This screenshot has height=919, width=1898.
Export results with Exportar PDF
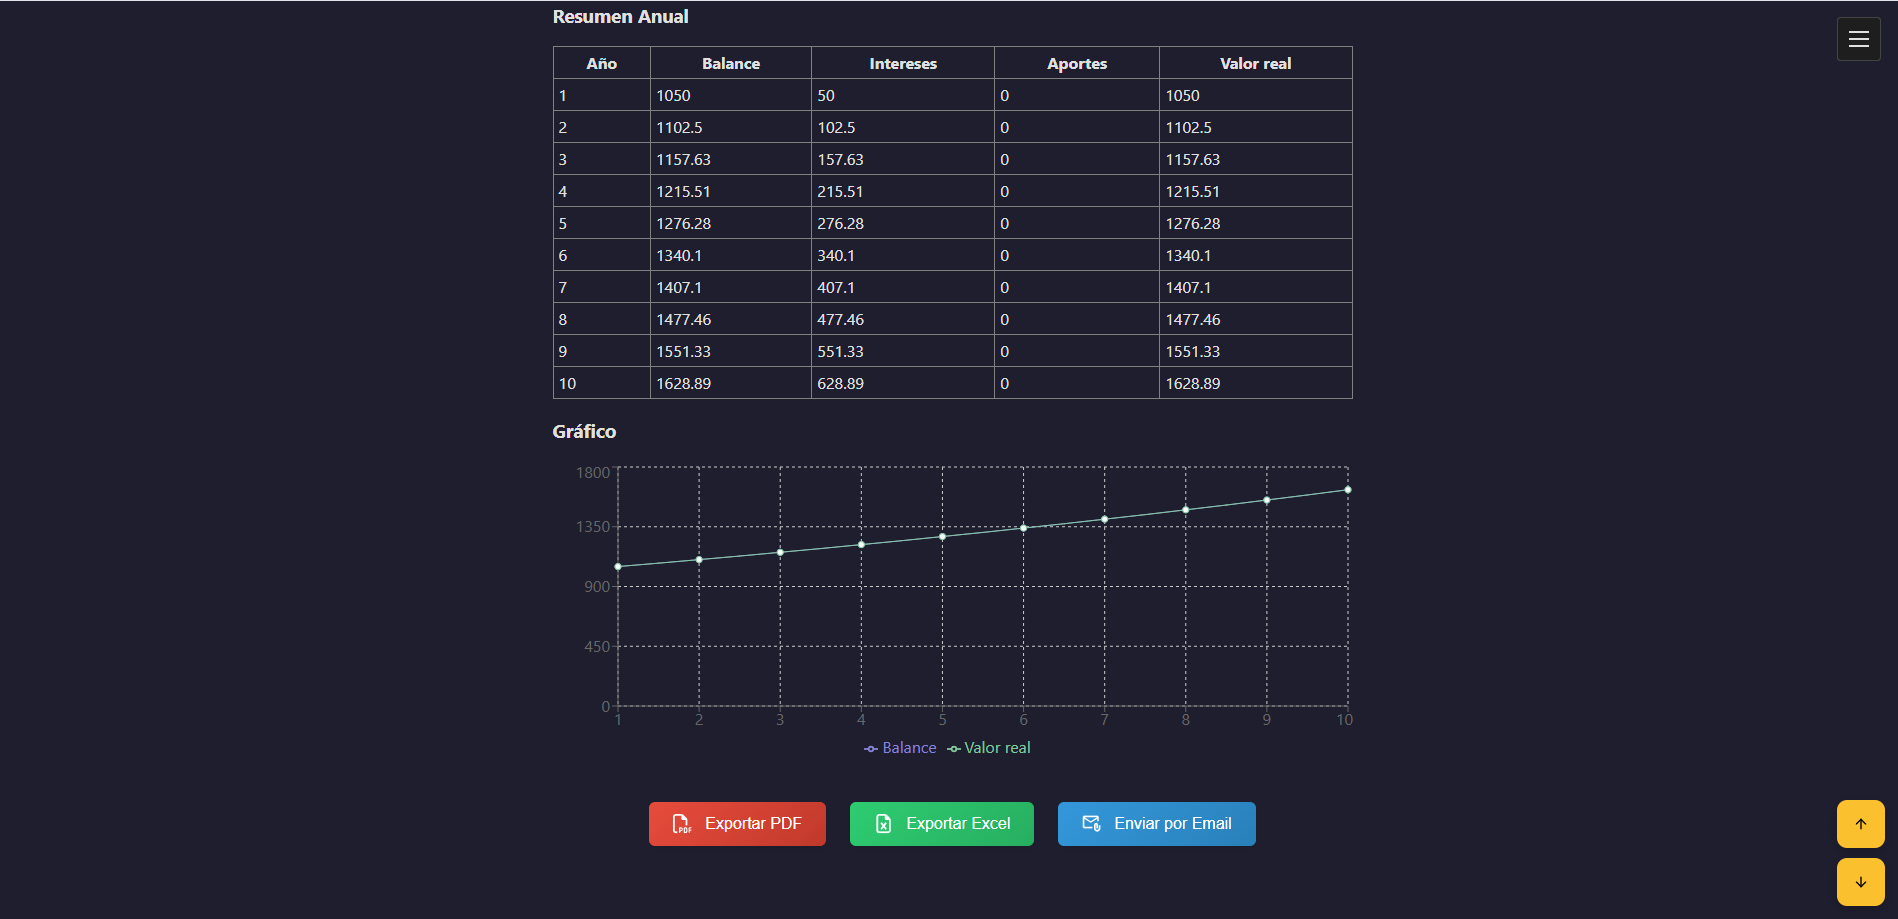[x=737, y=824]
